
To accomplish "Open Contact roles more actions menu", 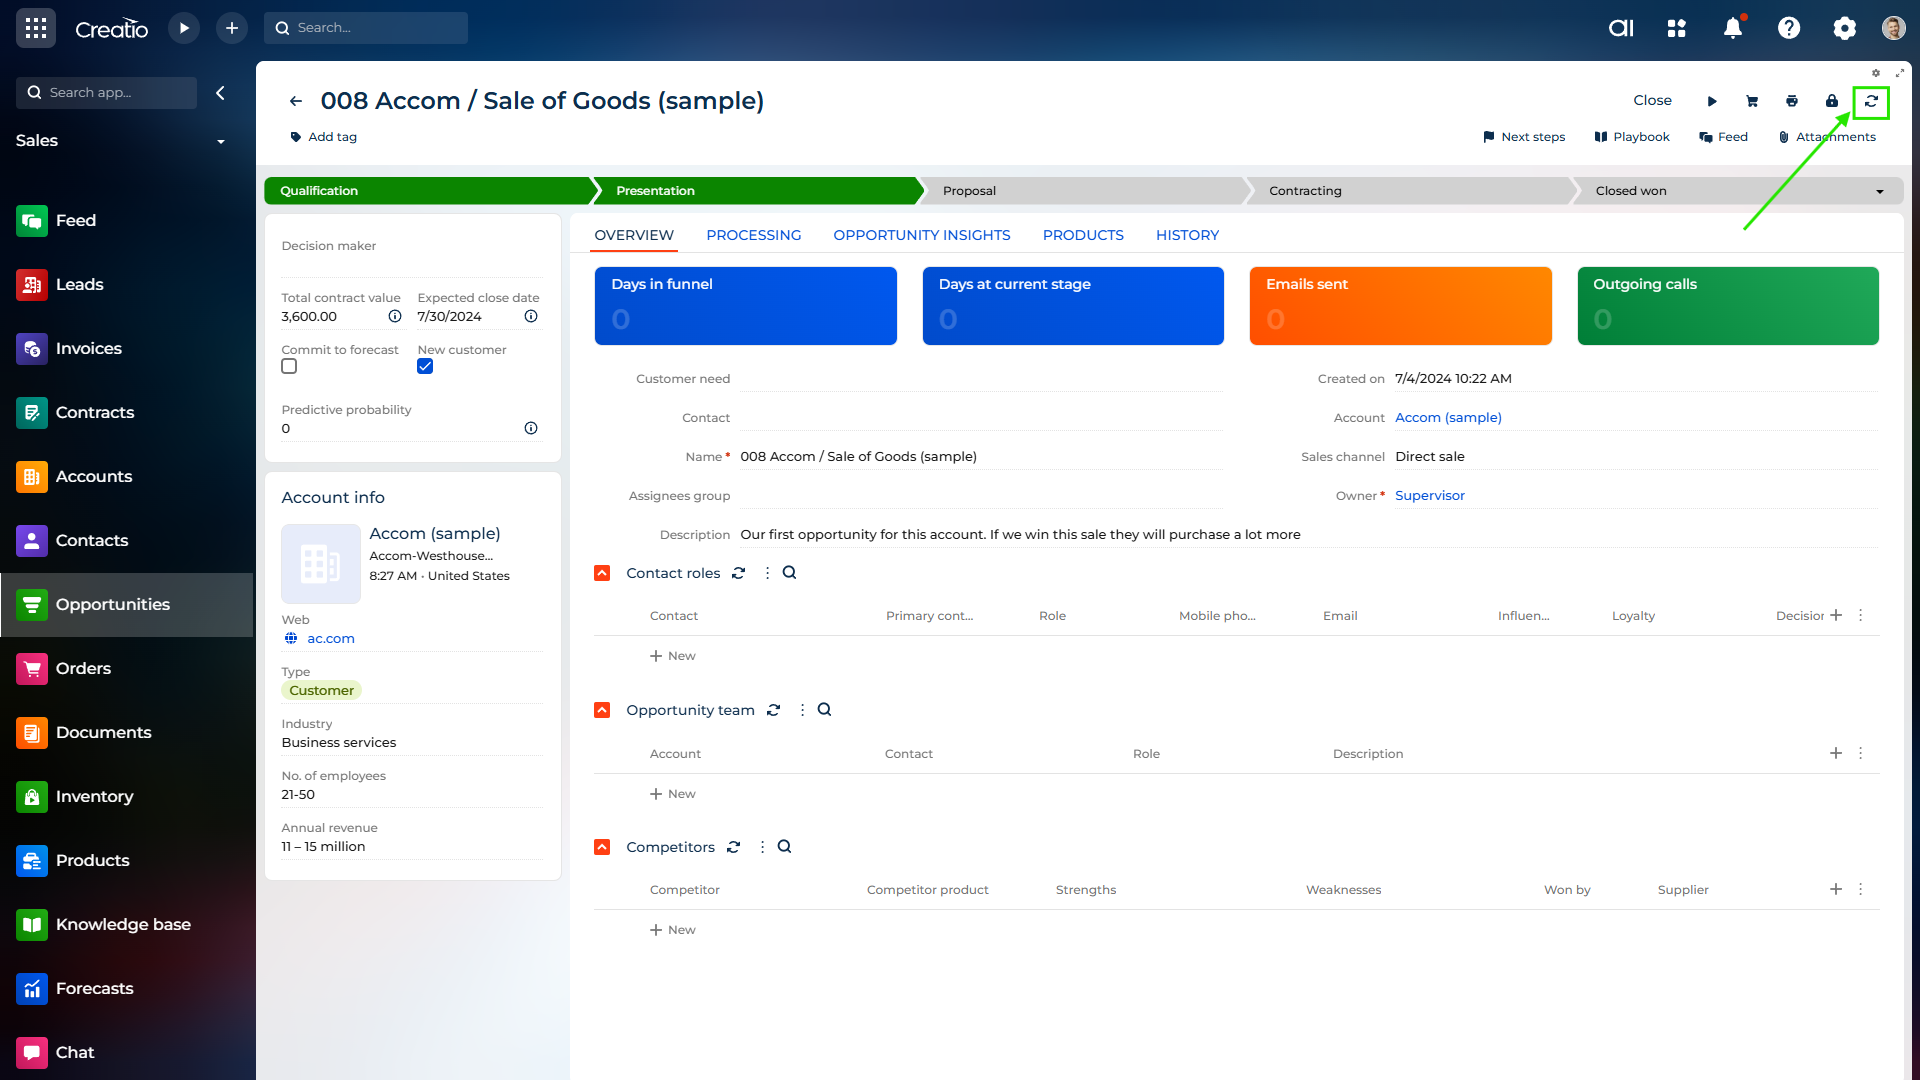I will tap(767, 573).
